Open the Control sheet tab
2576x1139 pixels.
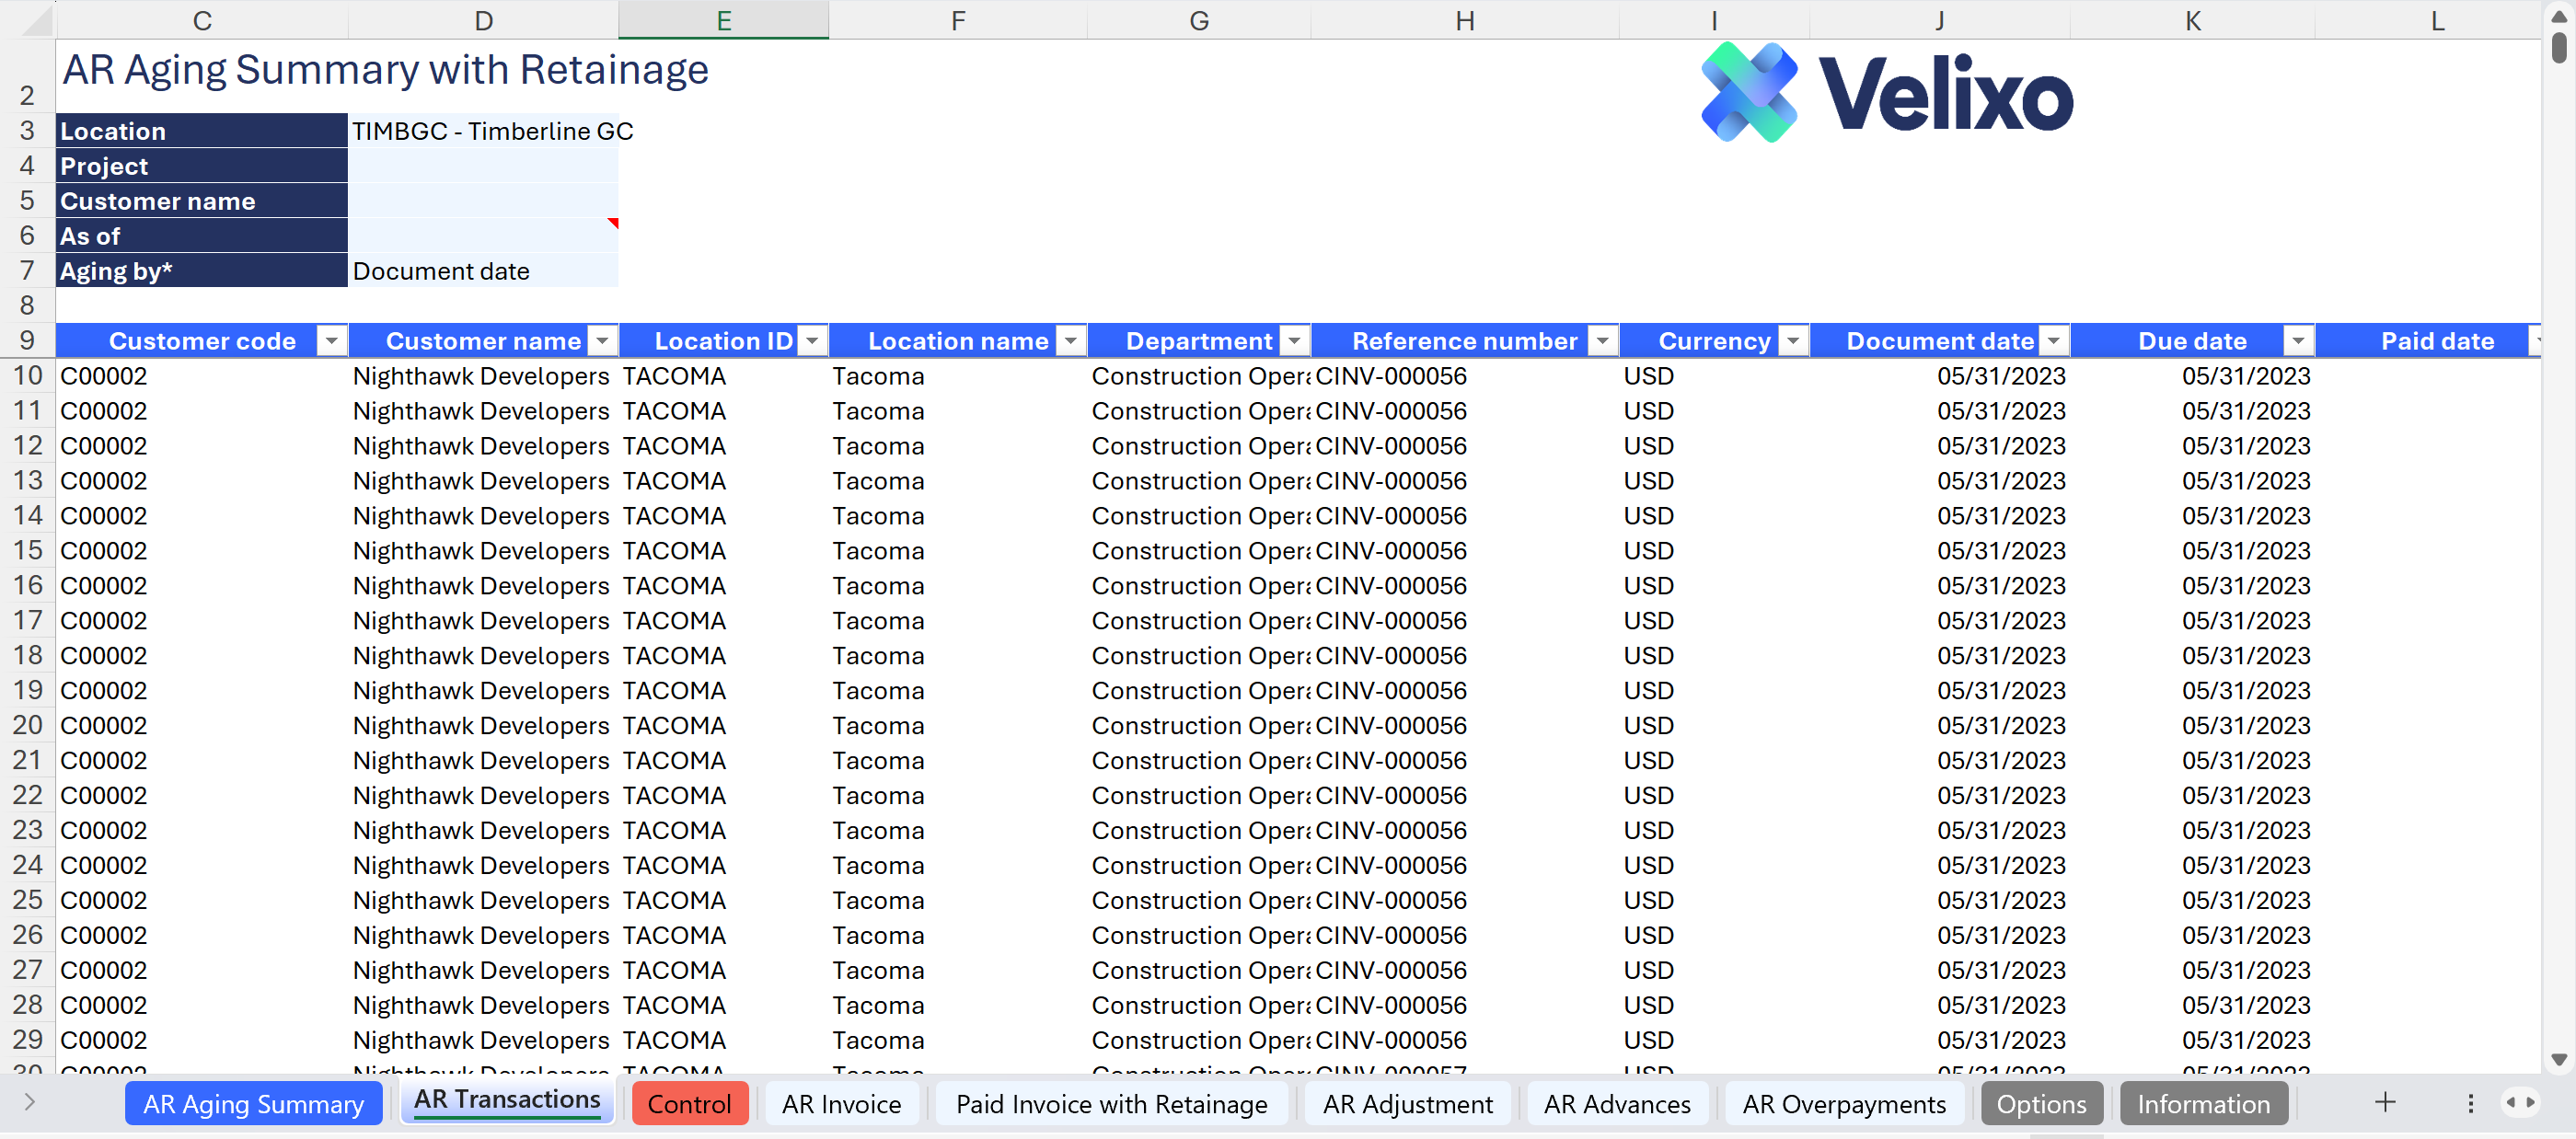pos(689,1103)
